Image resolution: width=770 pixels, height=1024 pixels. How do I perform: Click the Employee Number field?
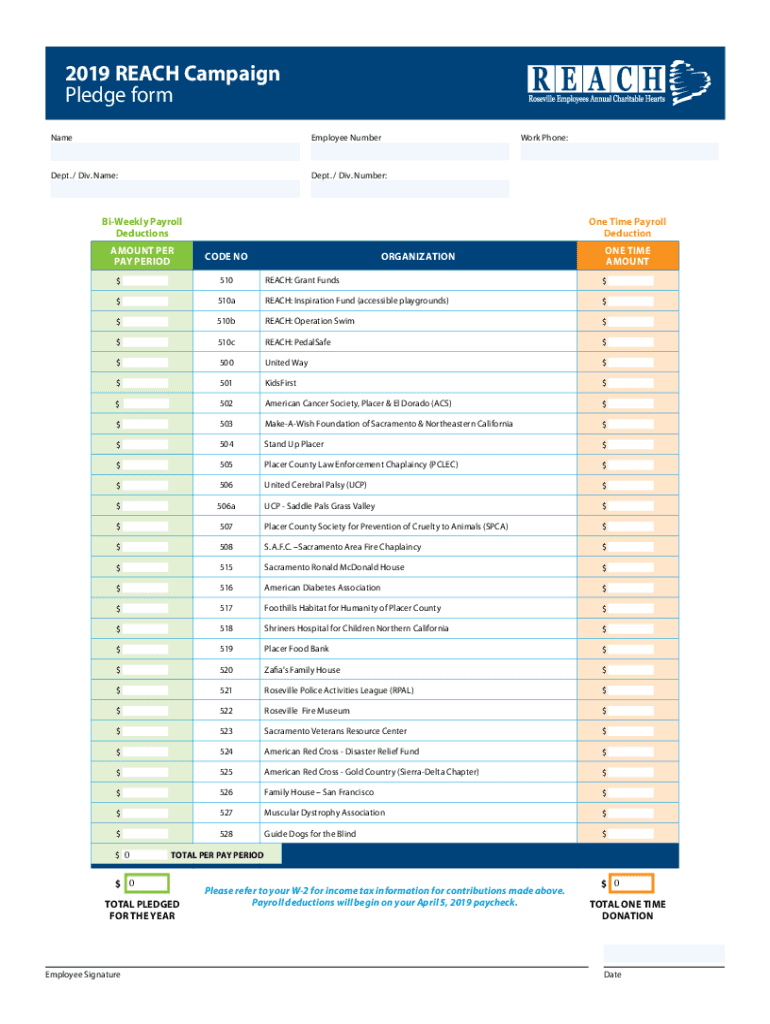point(409,152)
